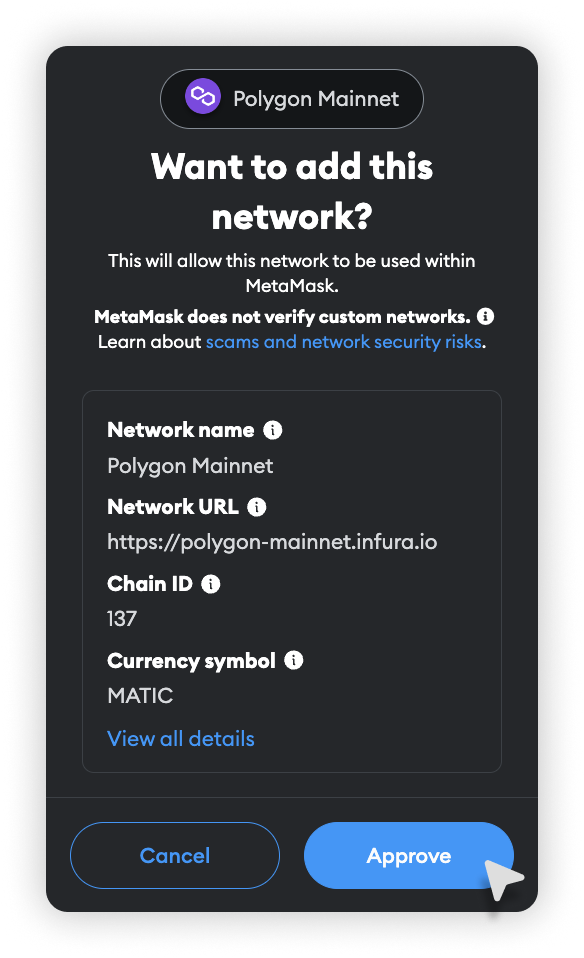
Task: Click the Currency symbol label text
Action: pyautogui.click(x=192, y=661)
